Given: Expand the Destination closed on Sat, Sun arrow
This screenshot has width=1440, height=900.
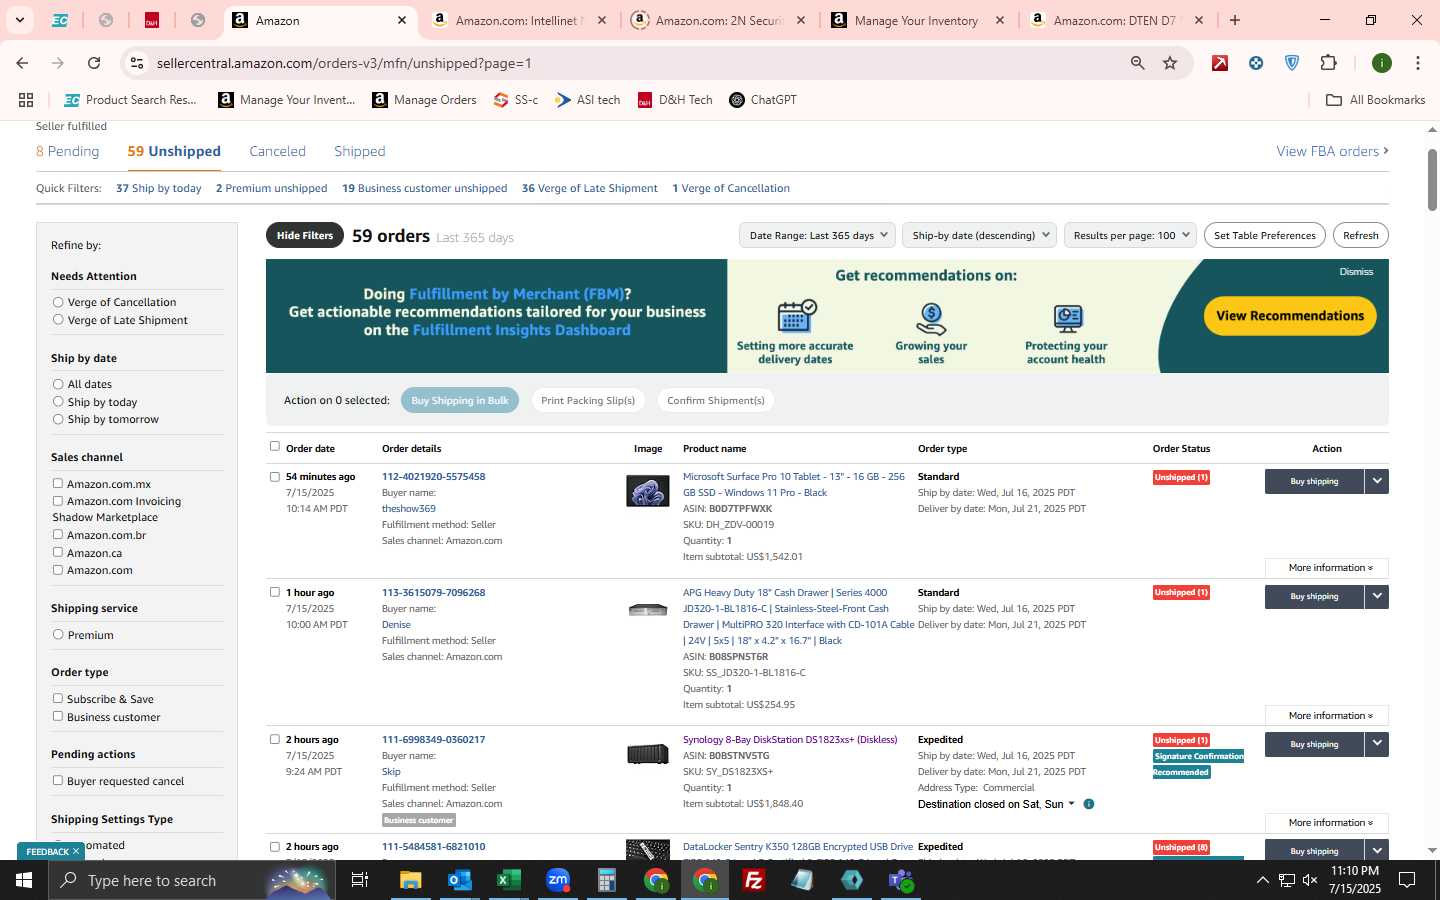Looking at the screenshot, I should click(x=1071, y=804).
